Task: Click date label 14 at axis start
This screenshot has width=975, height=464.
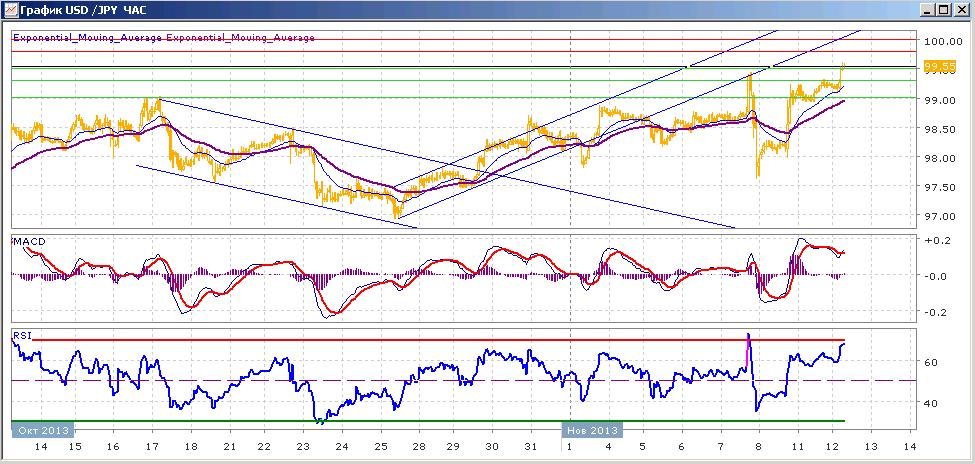Action: [40, 447]
